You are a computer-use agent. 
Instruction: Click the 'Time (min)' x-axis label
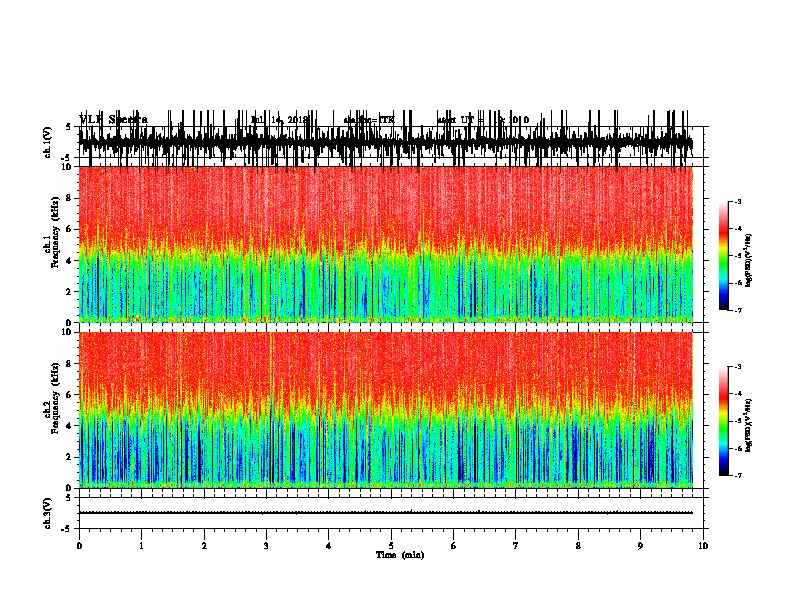click(400, 555)
